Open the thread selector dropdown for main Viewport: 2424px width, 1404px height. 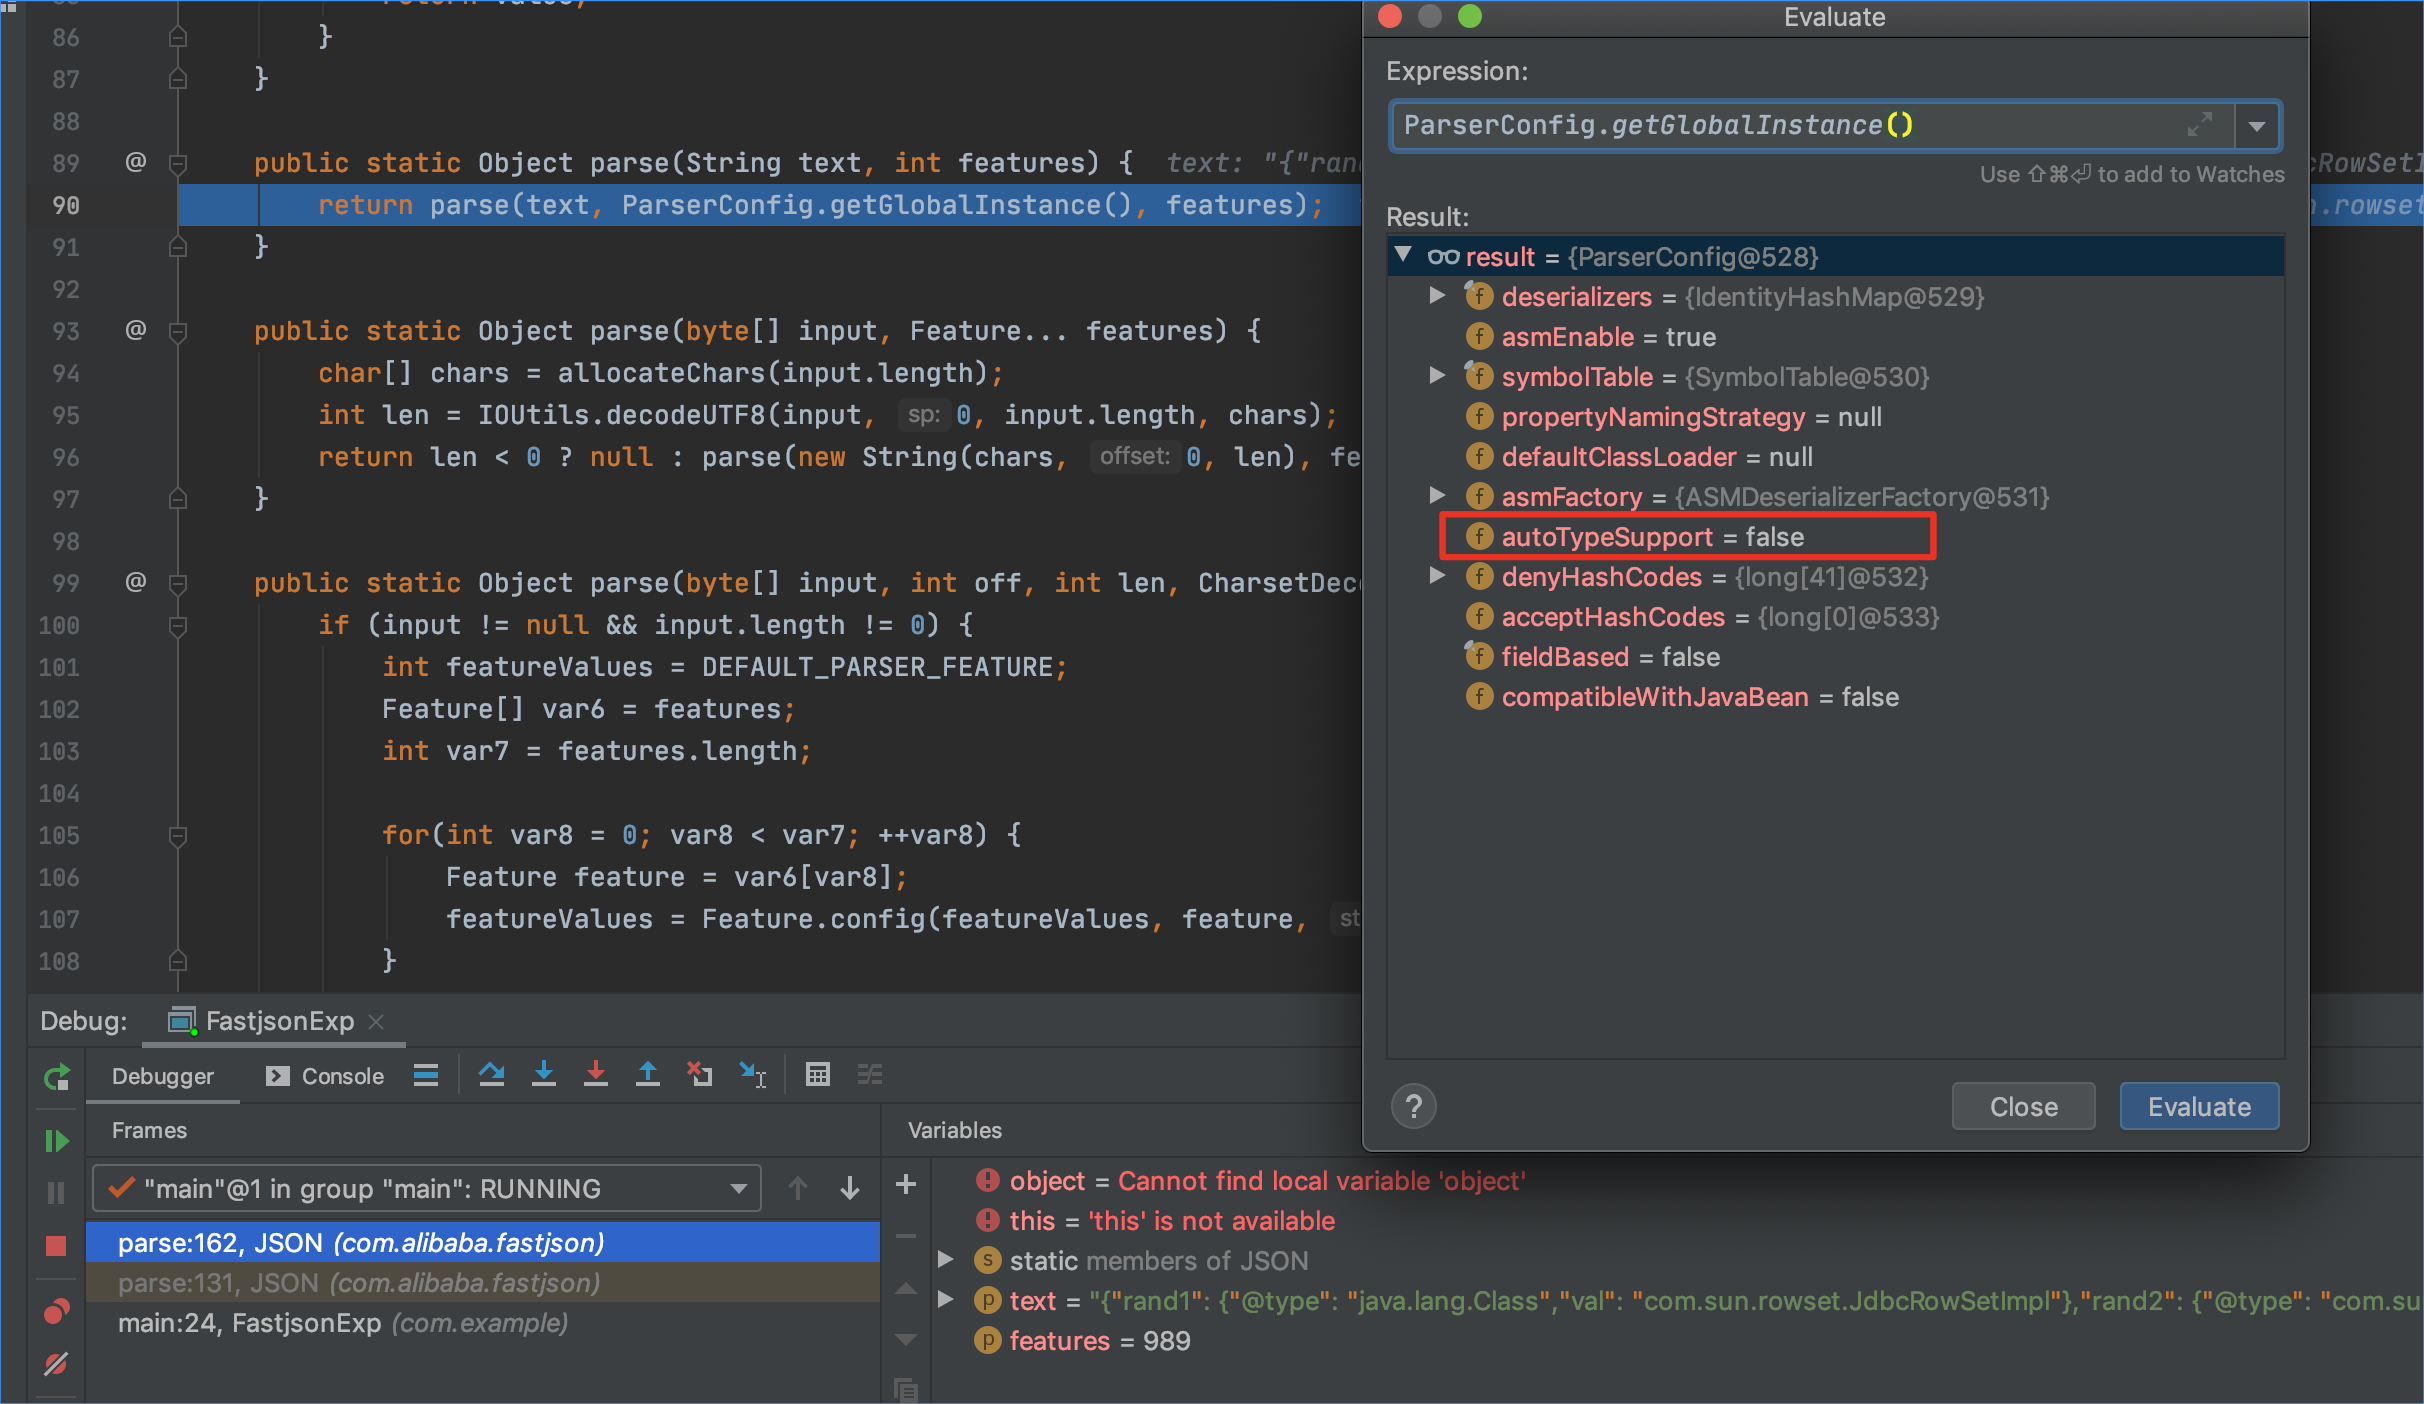click(738, 1189)
